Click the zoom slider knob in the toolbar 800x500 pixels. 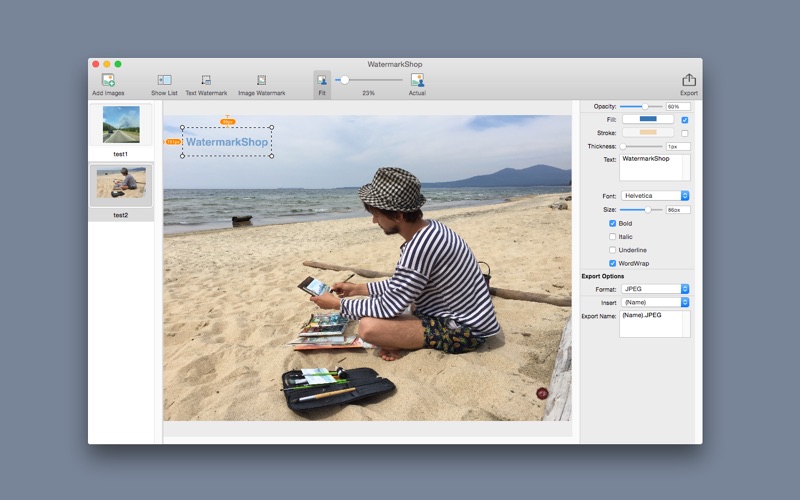click(345, 80)
